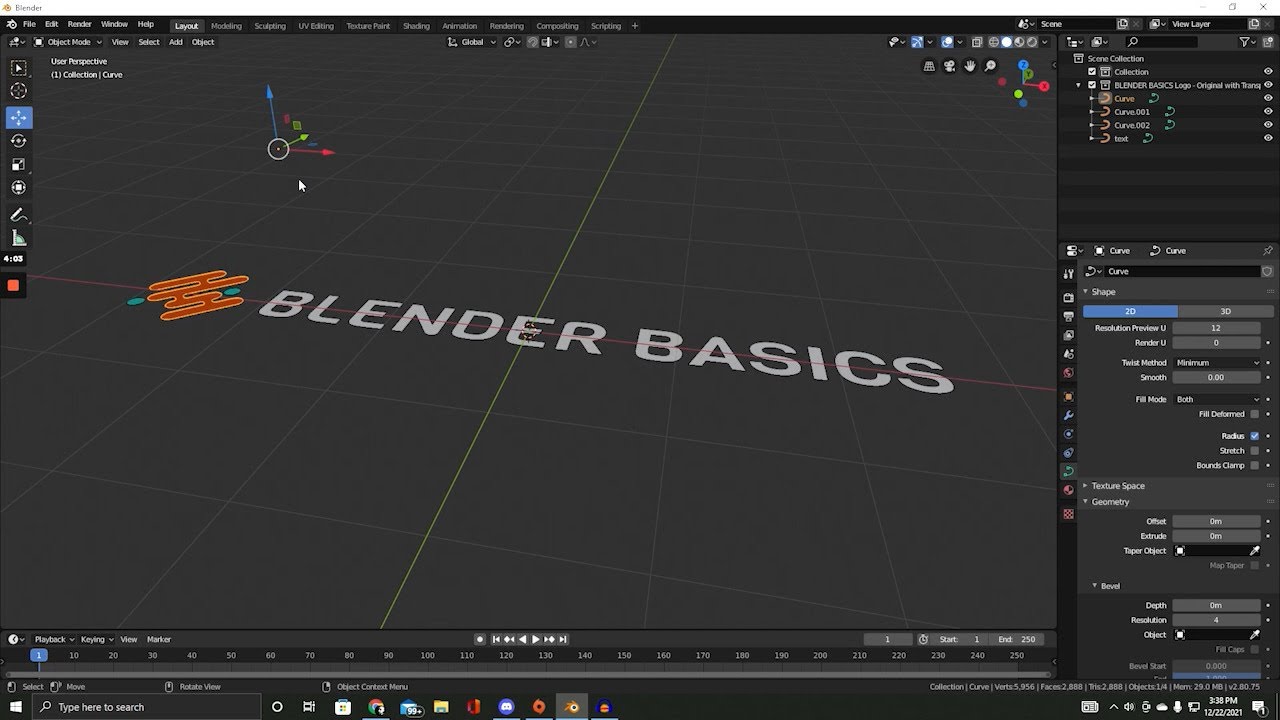Switch to wireframe viewport shading

click(993, 42)
